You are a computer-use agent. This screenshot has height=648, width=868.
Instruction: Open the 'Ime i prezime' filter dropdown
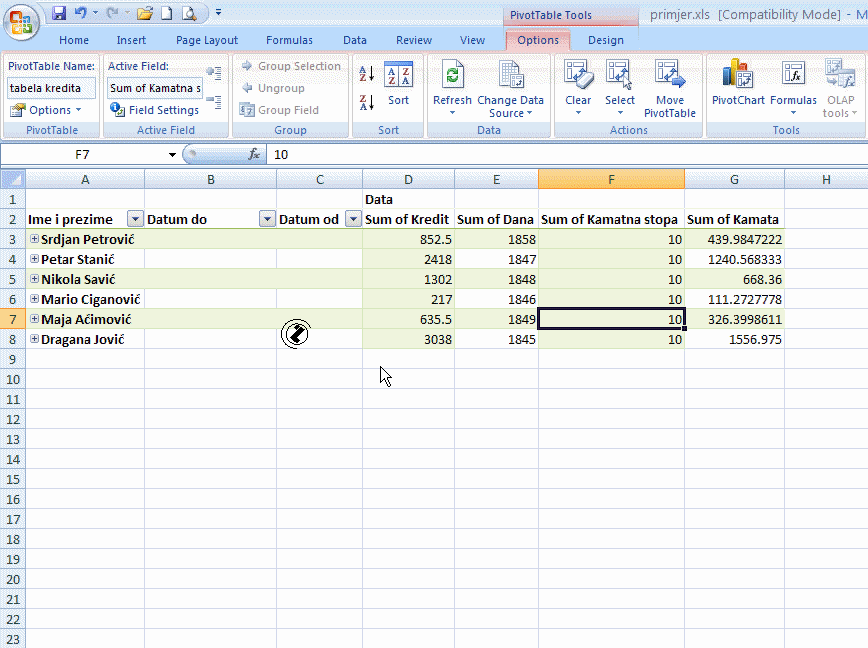click(135, 220)
